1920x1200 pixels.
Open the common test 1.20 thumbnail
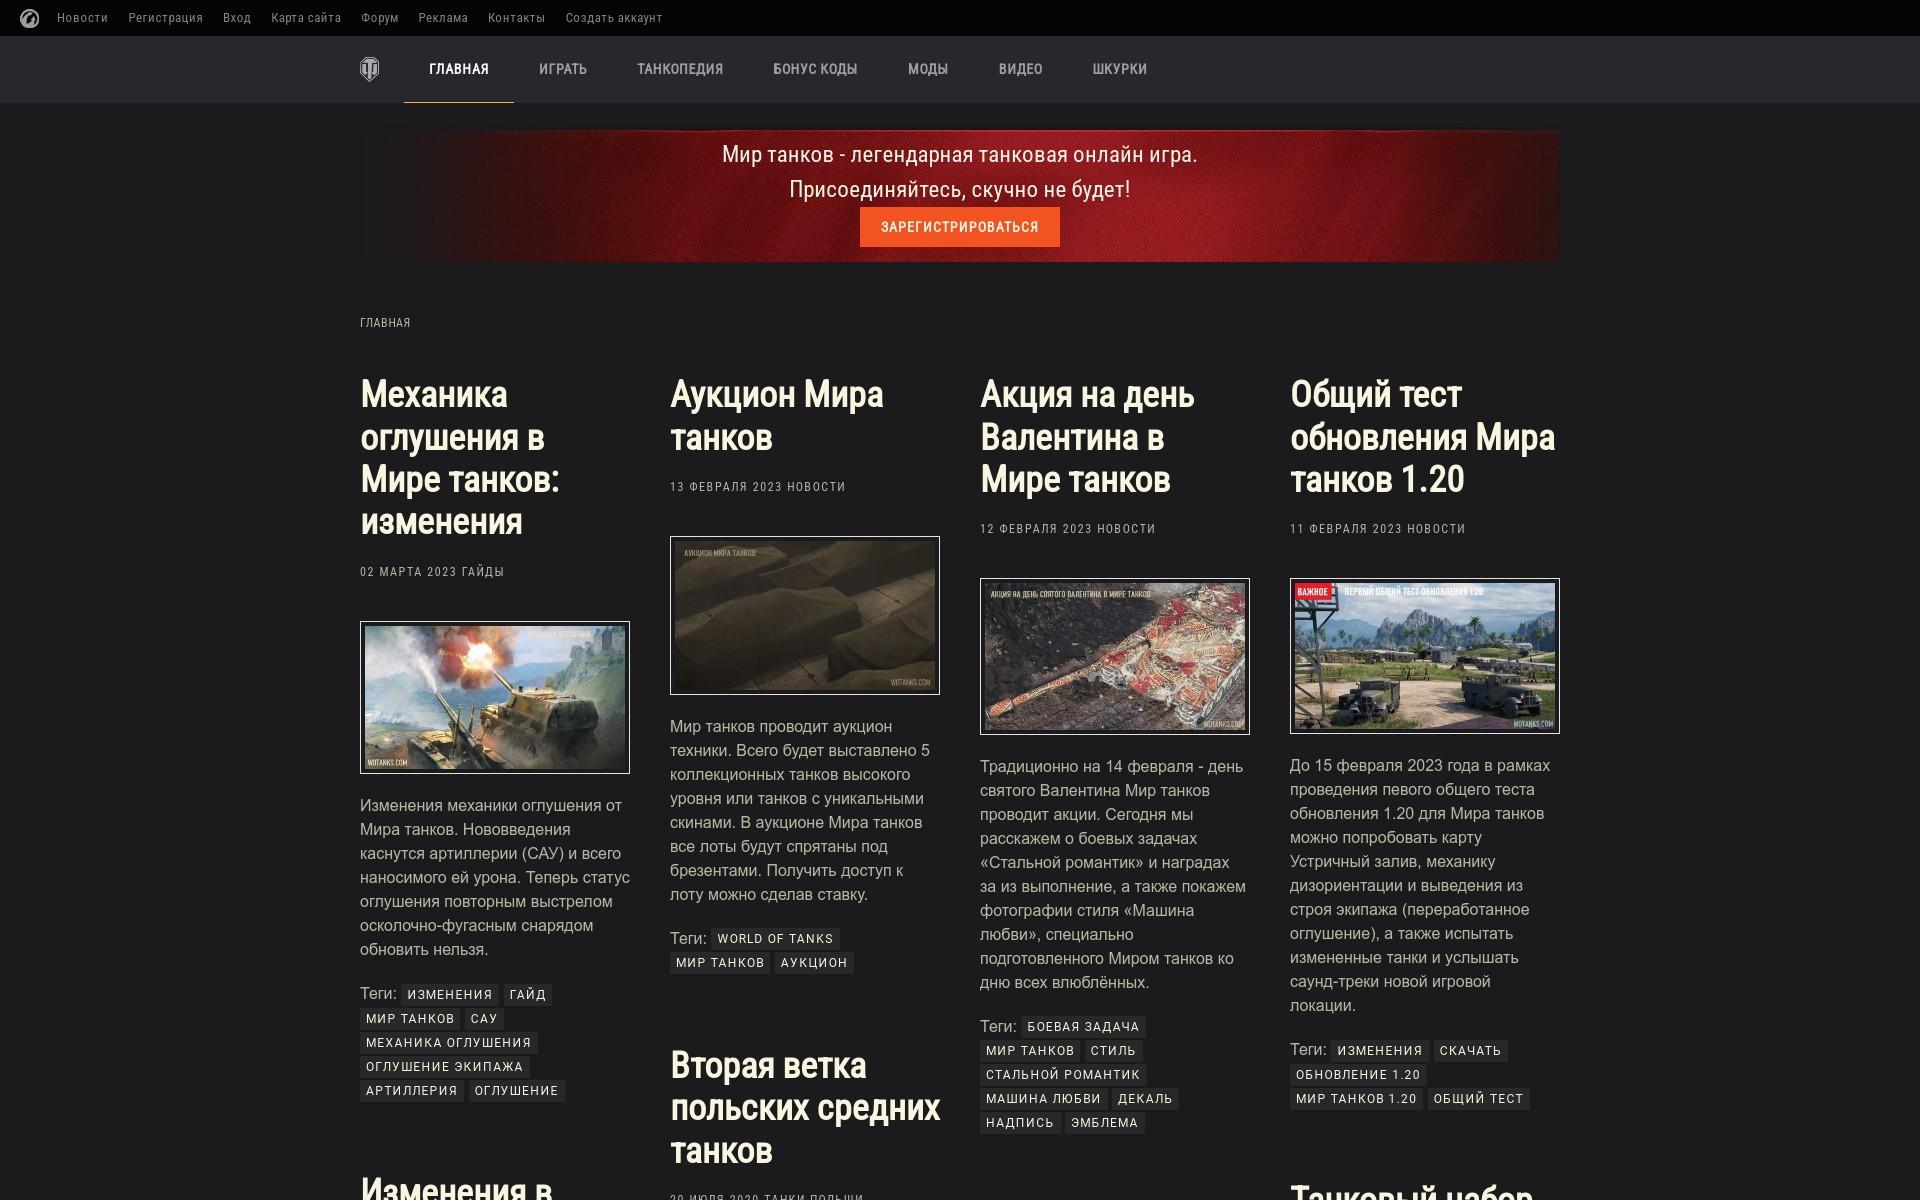(x=1424, y=656)
